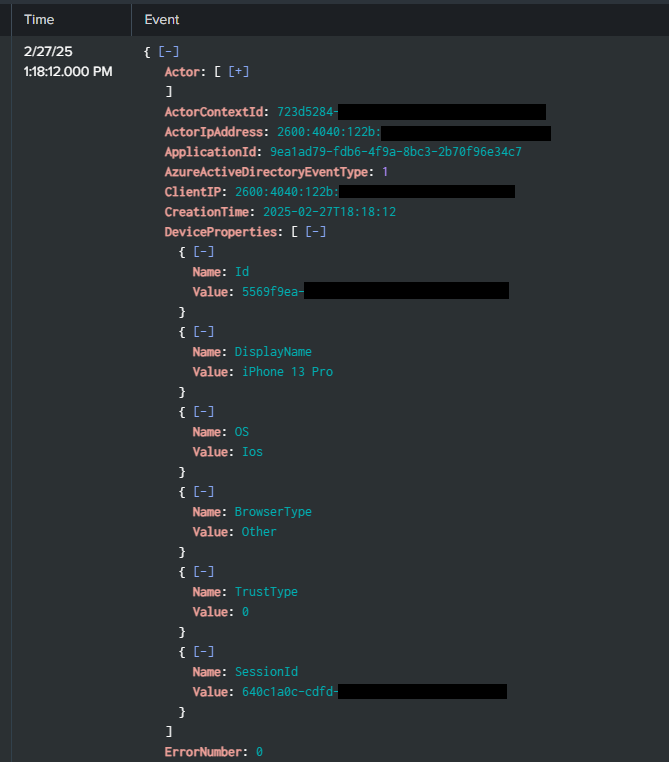The image size is (669, 762).
Task: Click the iPhone 13 Pro value
Action: [287, 371]
